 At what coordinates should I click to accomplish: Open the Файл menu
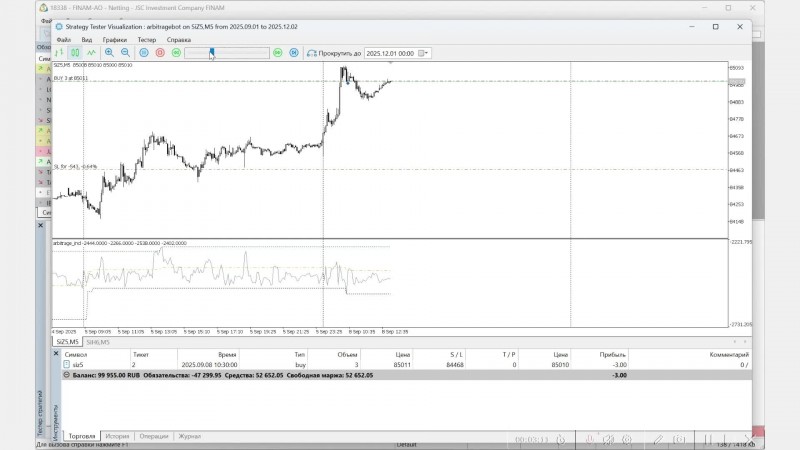pyautogui.click(x=64, y=40)
